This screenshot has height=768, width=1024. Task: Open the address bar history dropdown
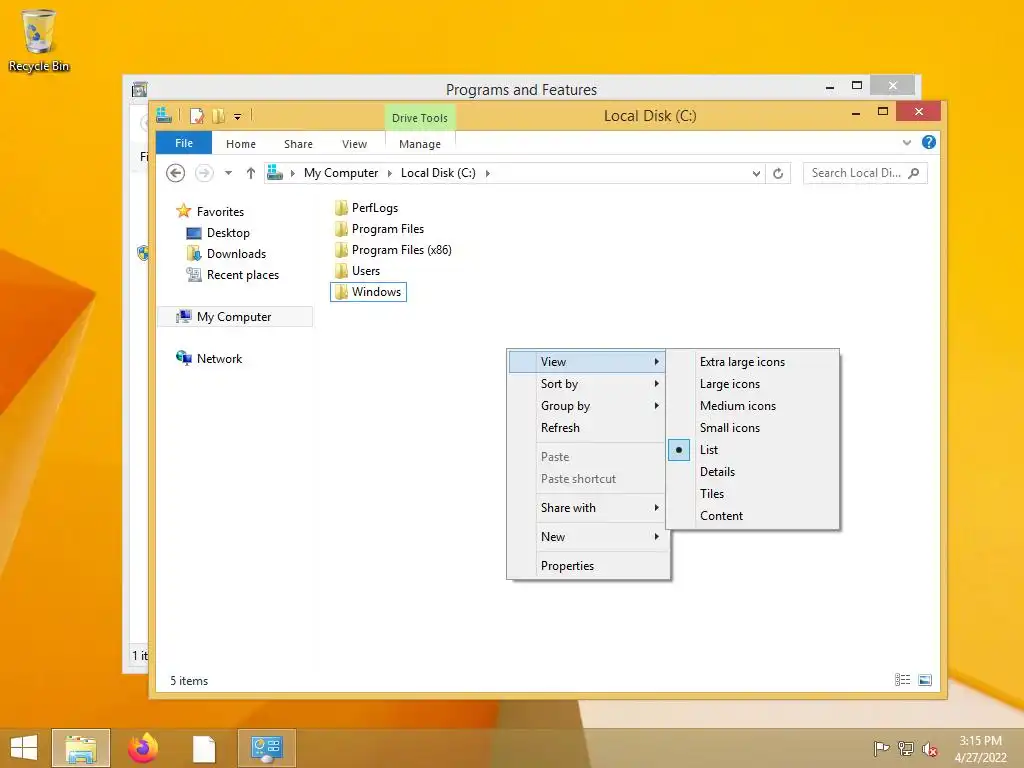[x=756, y=174]
